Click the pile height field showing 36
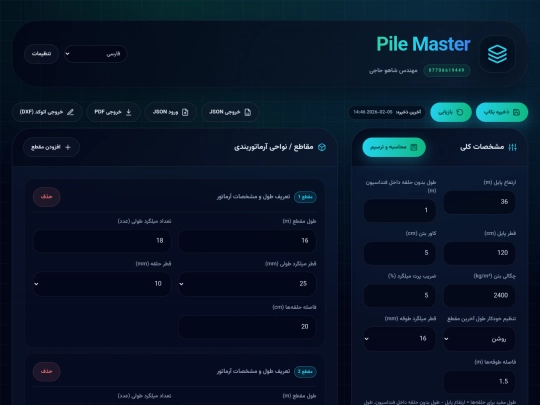Image resolution: width=540 pixels, height=405 pixels. (x=479, y=202)
